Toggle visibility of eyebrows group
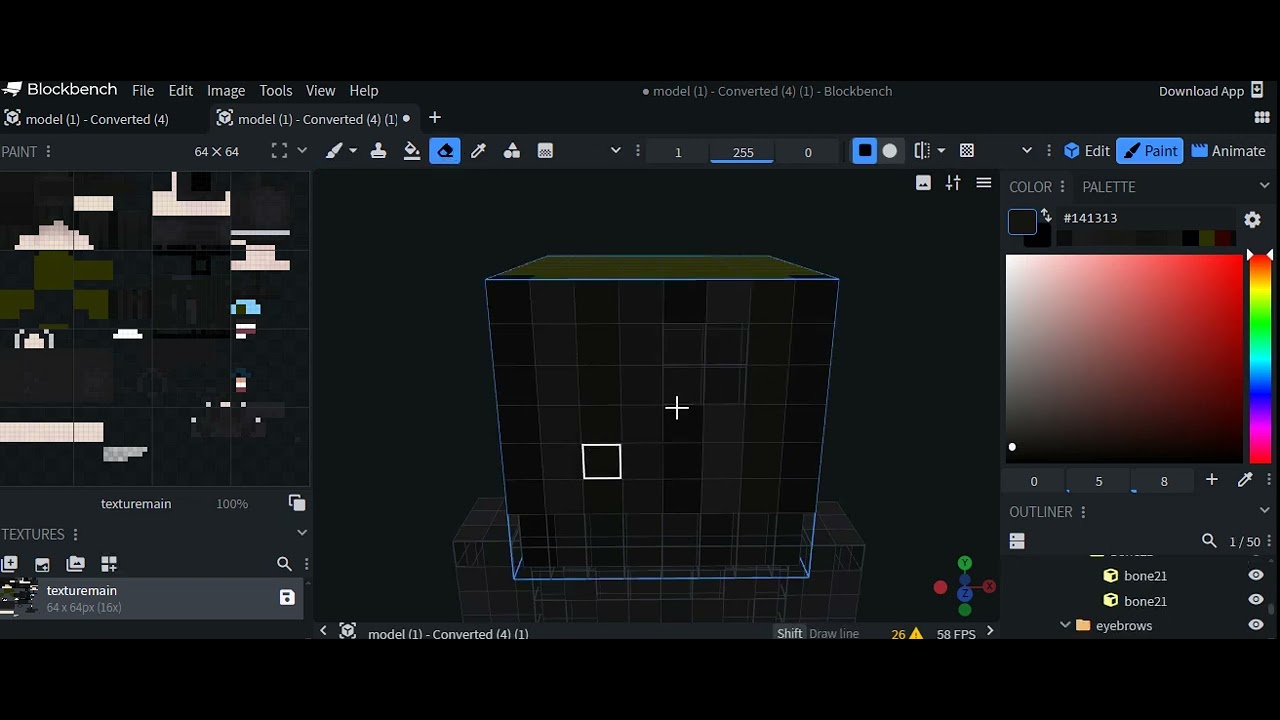This screenshot has width=1280, height=720. [1256, 625]
